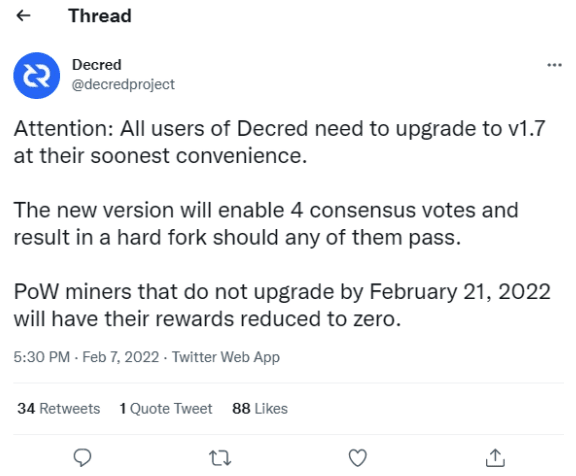Open the @decredproject handle link

click(x=123, y=84)
